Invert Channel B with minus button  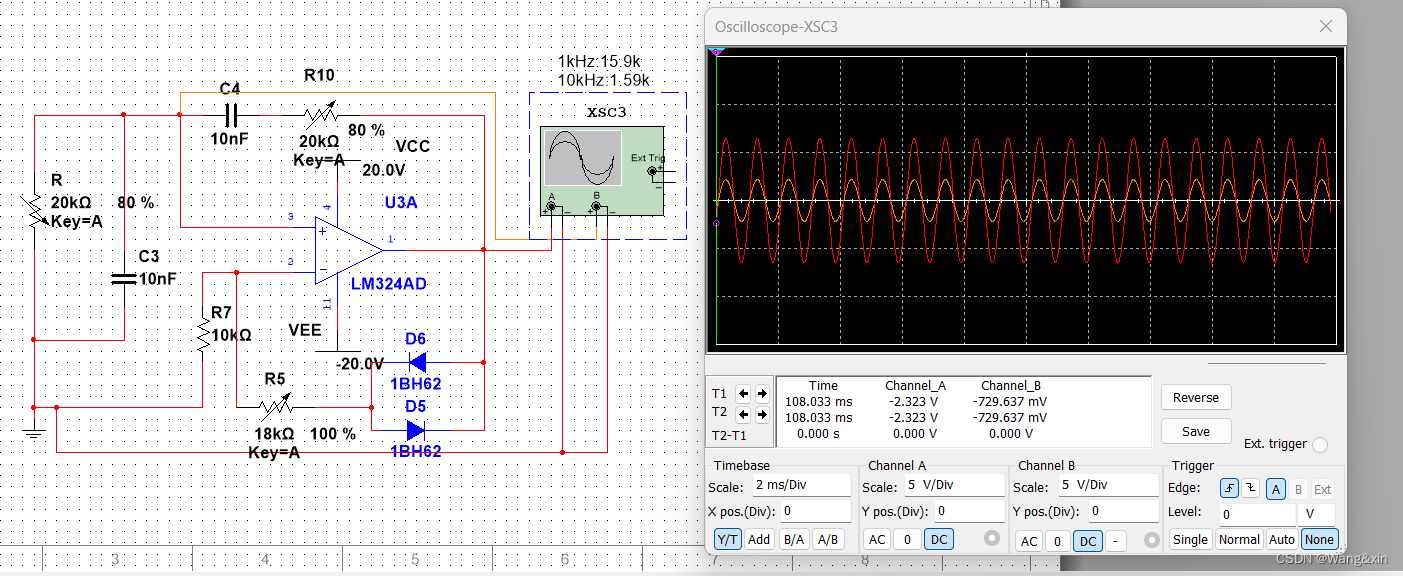point(1116,541)
